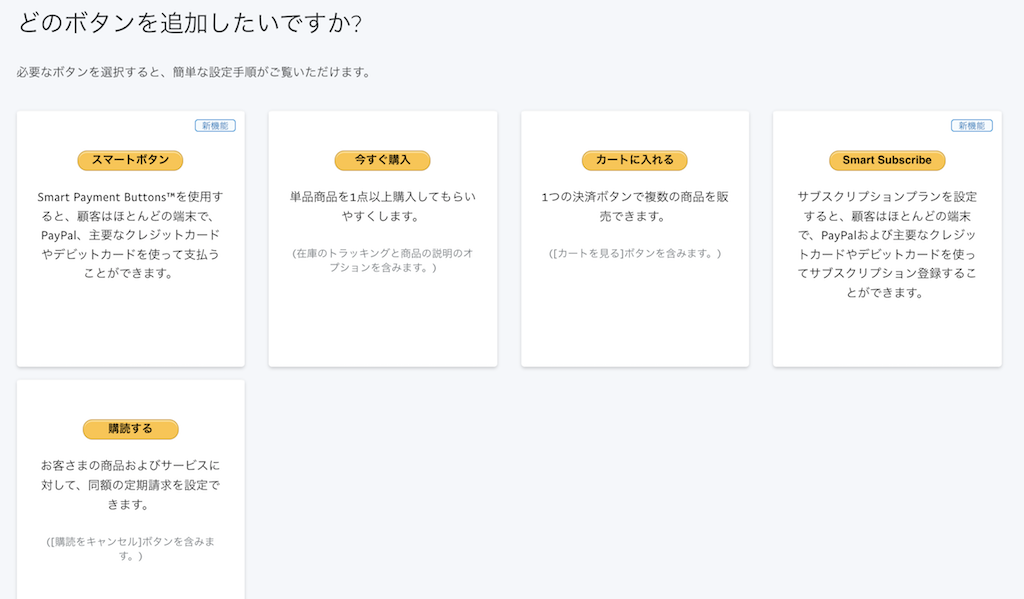This screenshot has width=1024, height=599.
Task: Choose the カートに入れる button
Action: 634,160
